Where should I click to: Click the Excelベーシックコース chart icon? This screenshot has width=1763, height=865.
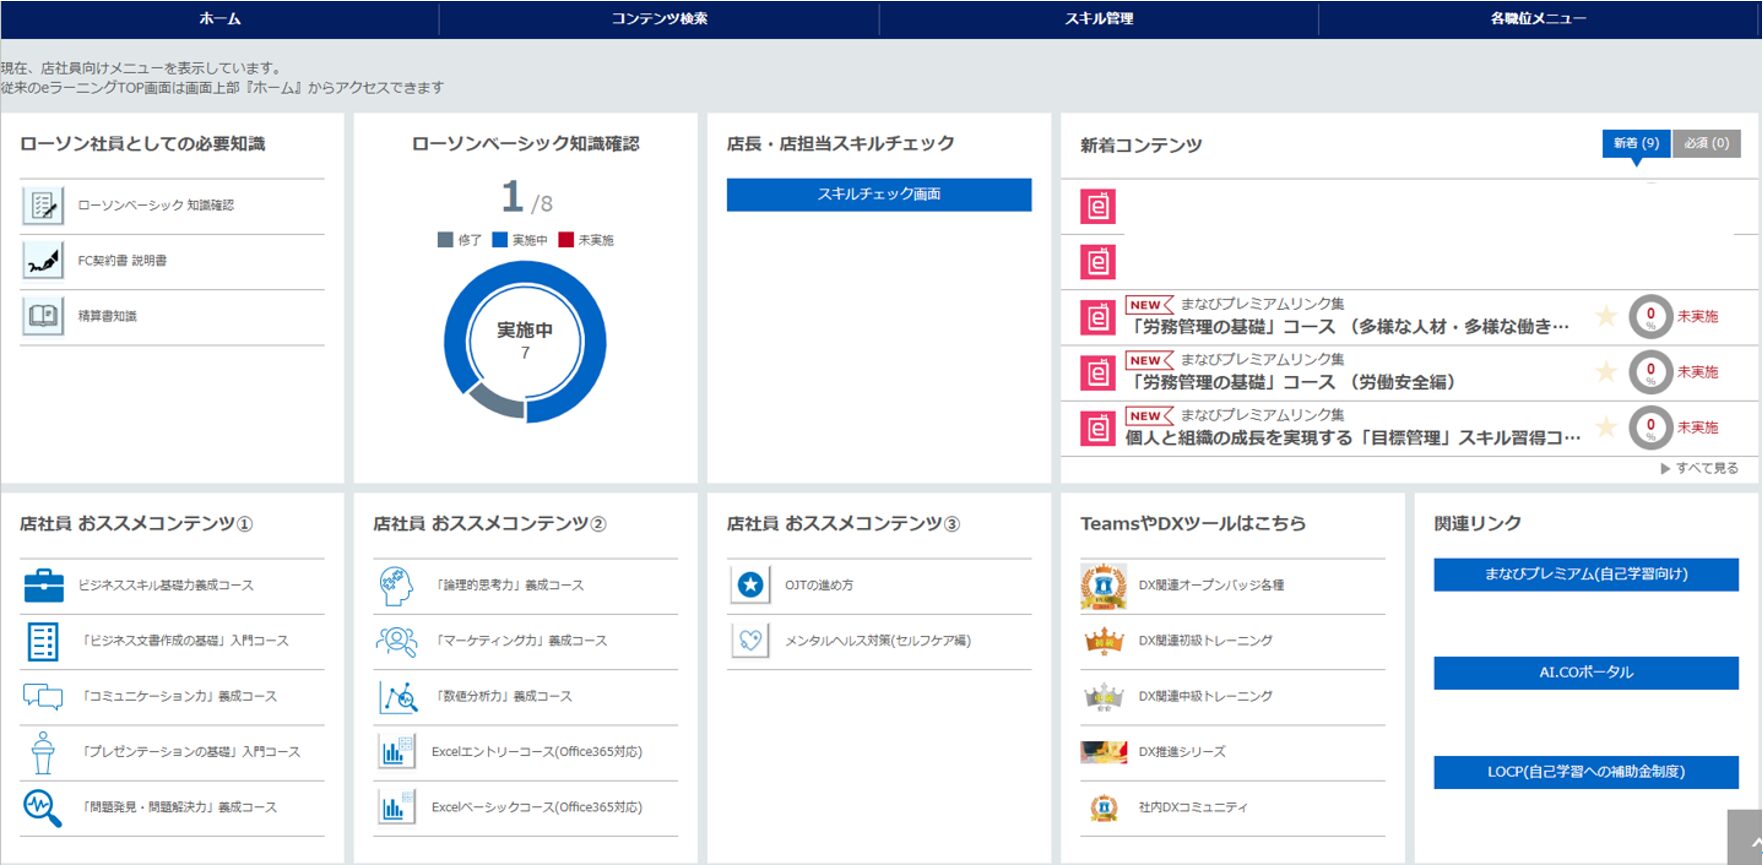397,808
